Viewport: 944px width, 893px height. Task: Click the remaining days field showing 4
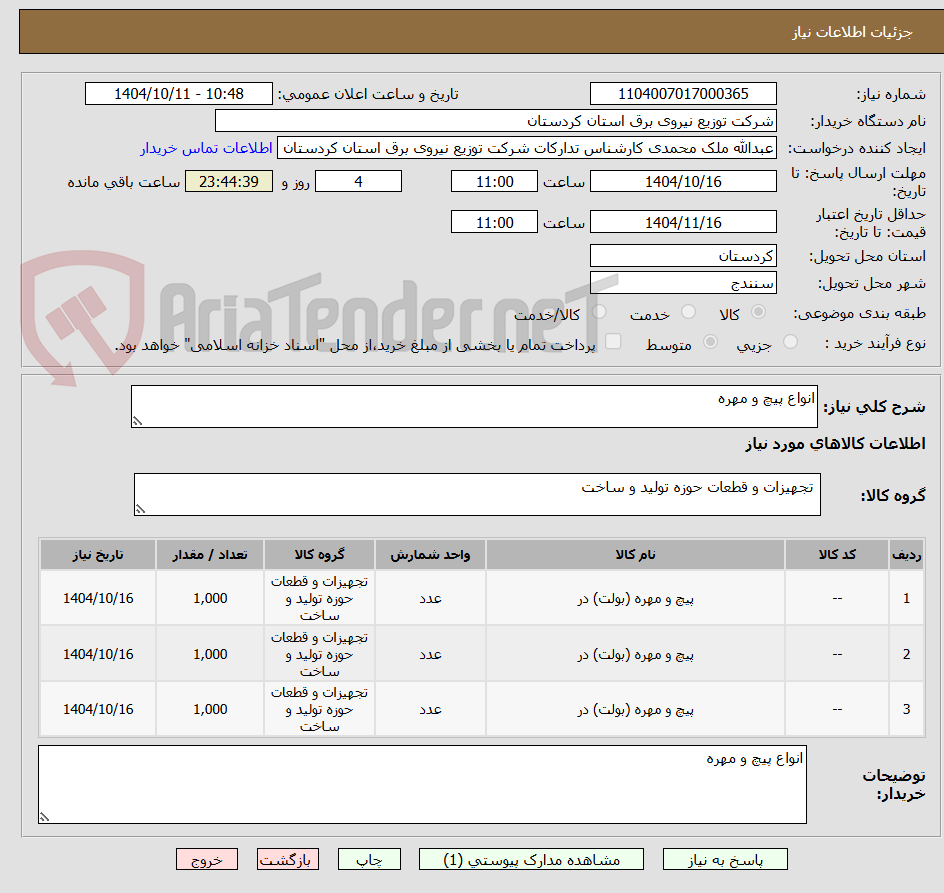(358, 181)
